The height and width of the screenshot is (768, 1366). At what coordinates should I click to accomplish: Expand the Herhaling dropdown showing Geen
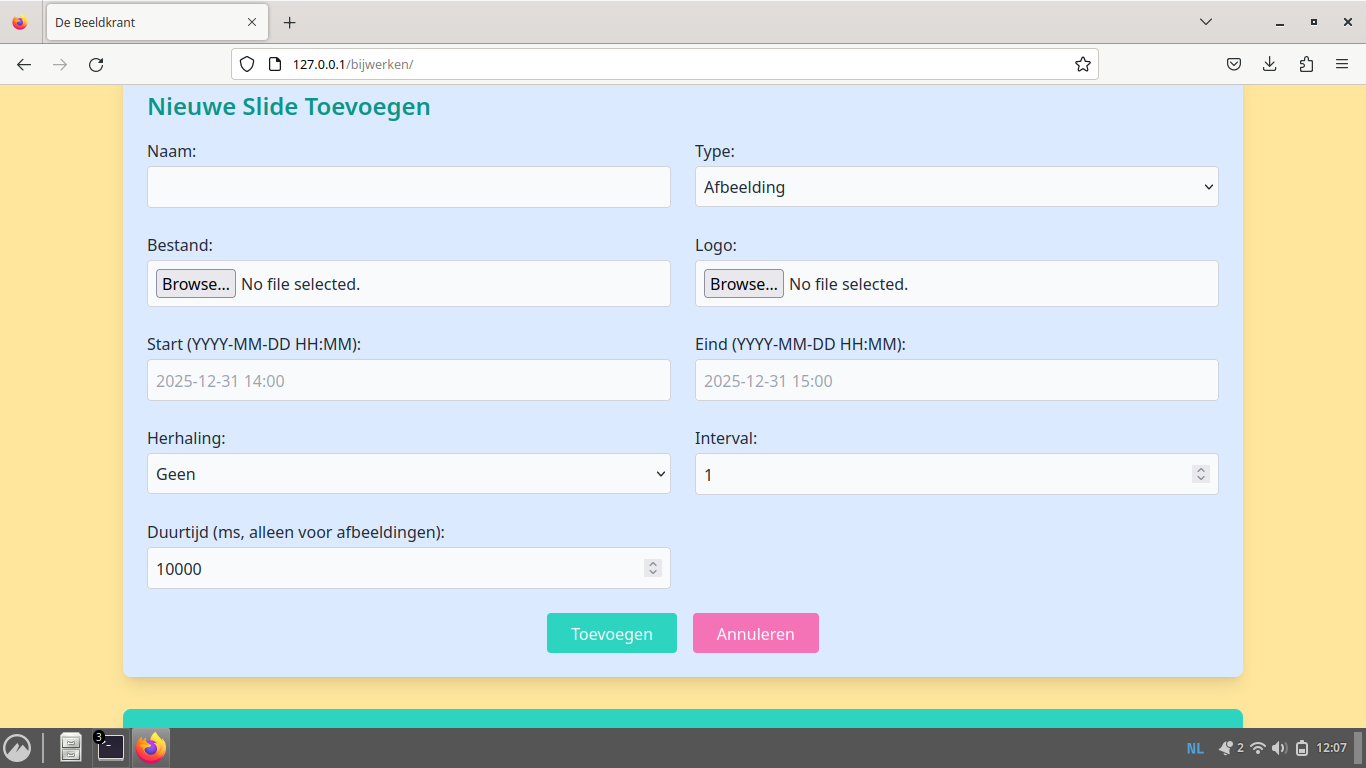[408, 474]
